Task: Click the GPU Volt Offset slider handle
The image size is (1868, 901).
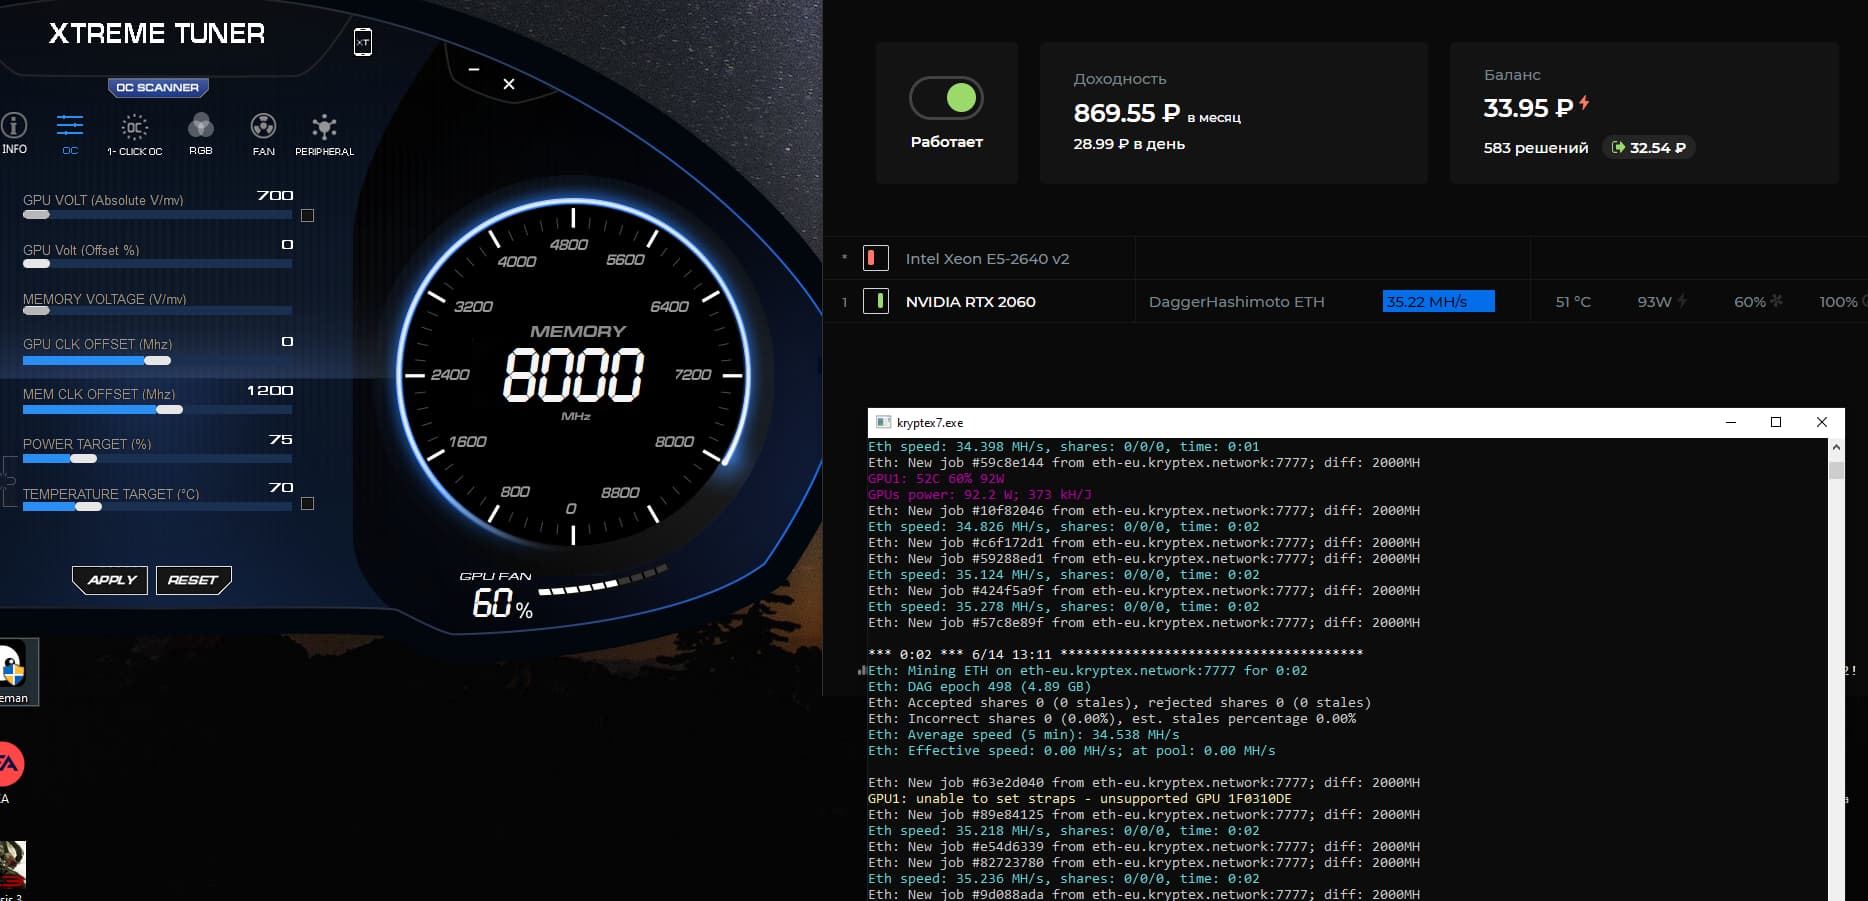Action: tap(36, 264)
